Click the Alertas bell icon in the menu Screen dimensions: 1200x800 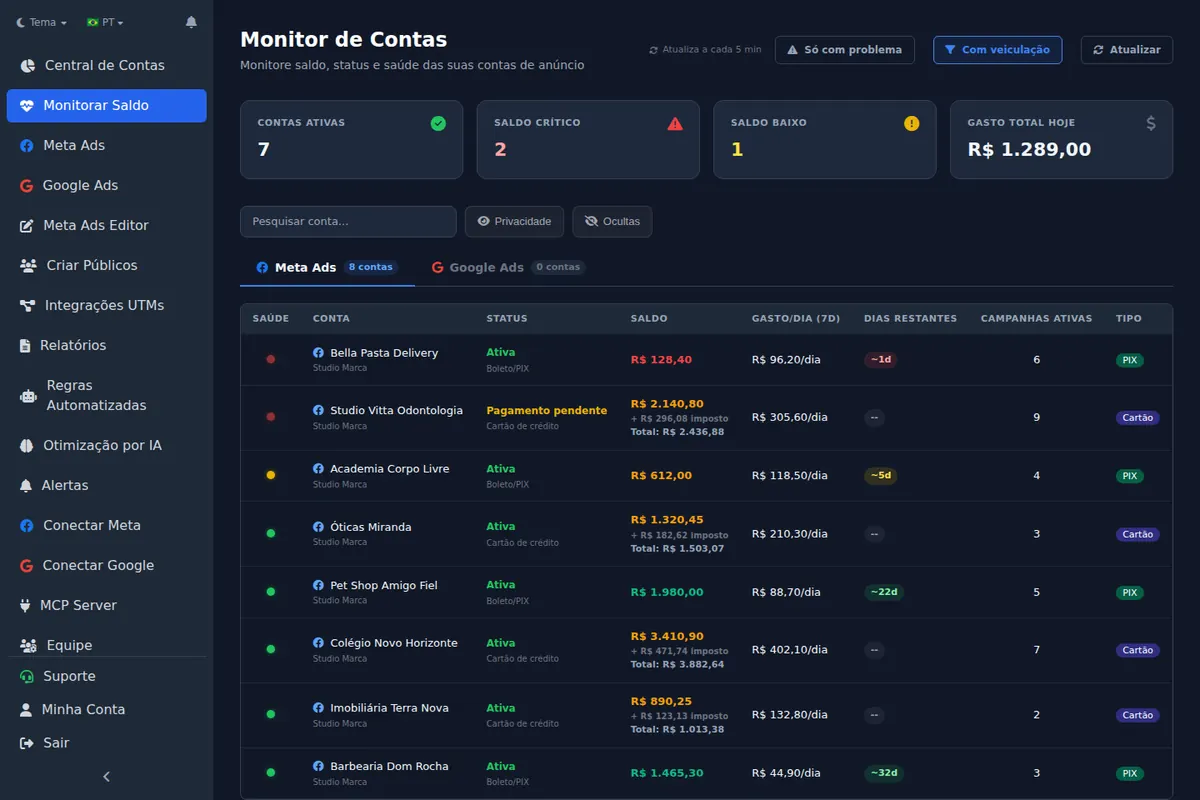pyautogui.click(x=26, y=485)
